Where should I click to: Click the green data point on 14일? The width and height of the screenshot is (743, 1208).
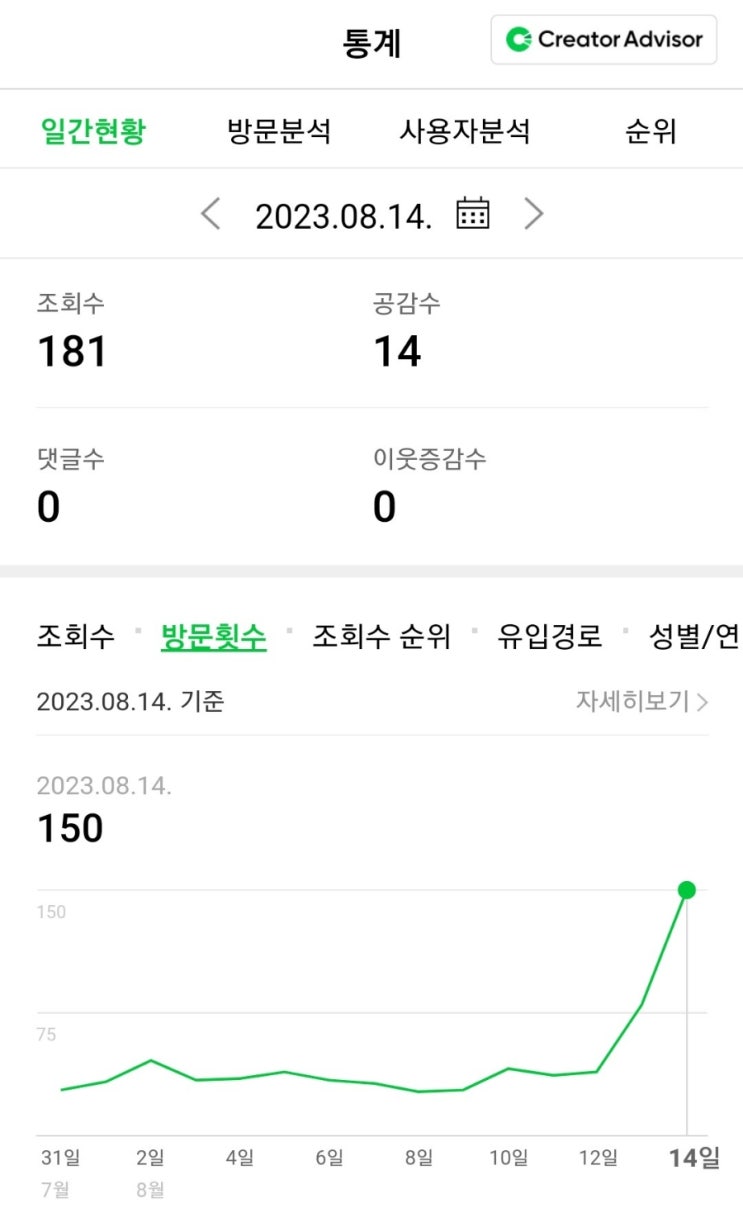tap(686, 890)
